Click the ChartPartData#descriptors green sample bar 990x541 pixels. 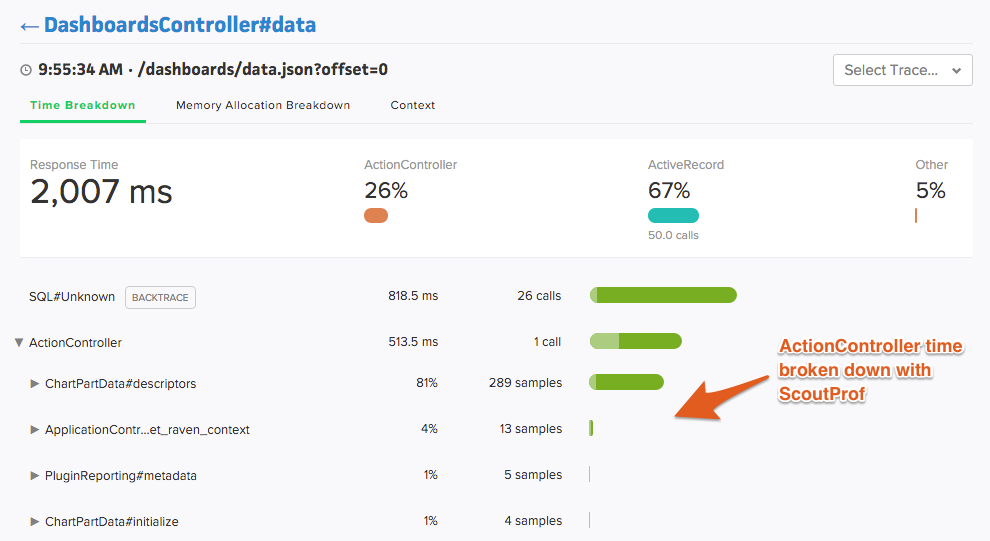(626, 382)
